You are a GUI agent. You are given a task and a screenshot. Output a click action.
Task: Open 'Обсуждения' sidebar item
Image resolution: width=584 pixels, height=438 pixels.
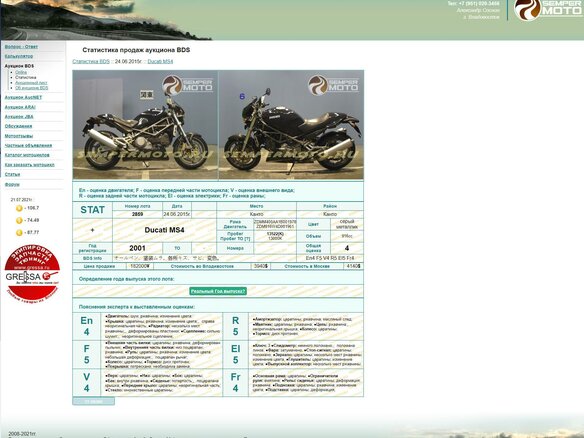[18, 126]
